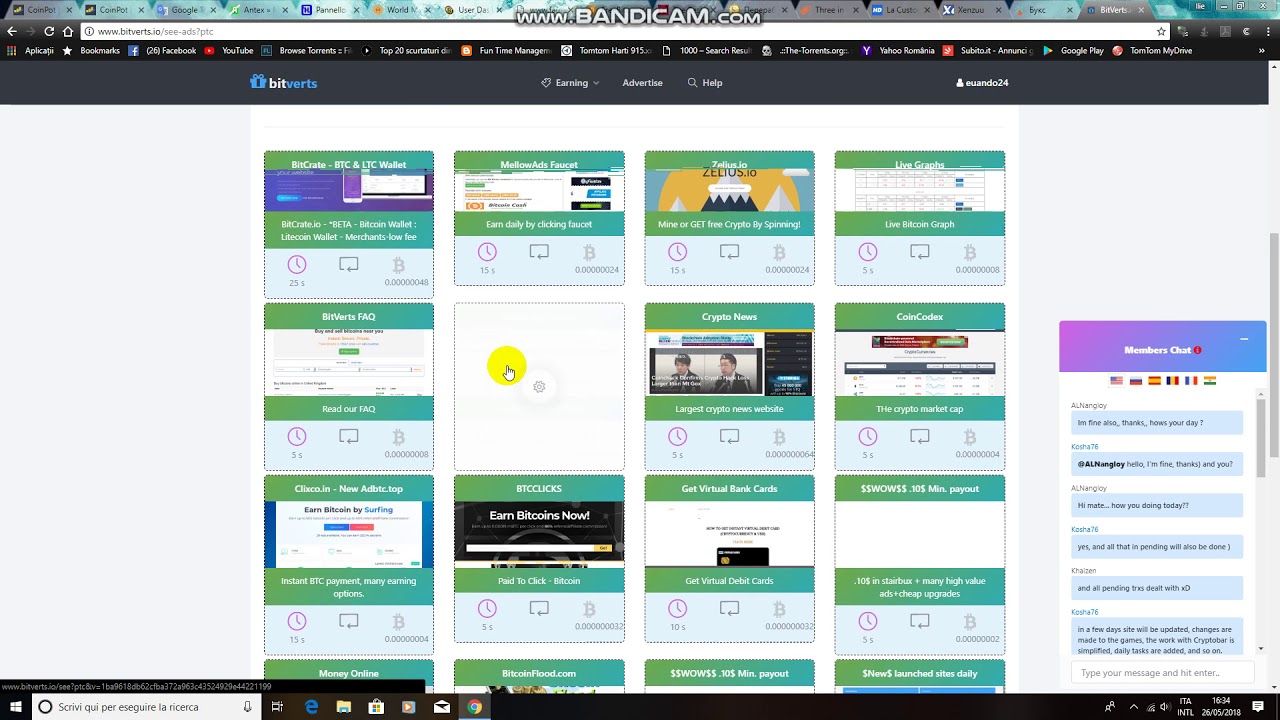This screenshot has width=1280, height=720.
Task: Click username Khaizen in chat
Action: [1084, 570]
